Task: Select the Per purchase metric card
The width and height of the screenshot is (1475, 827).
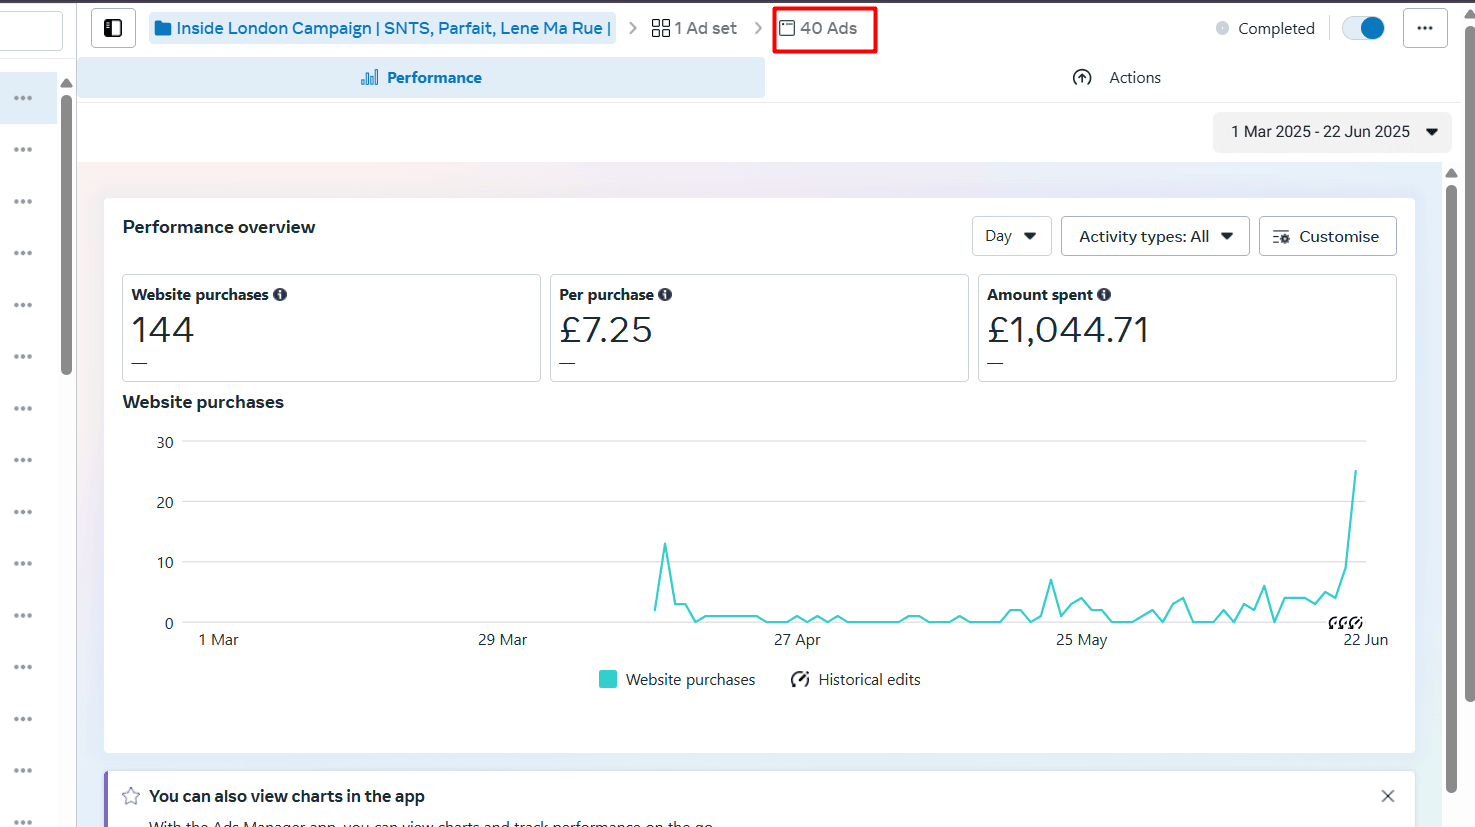Action: (759, 328)
